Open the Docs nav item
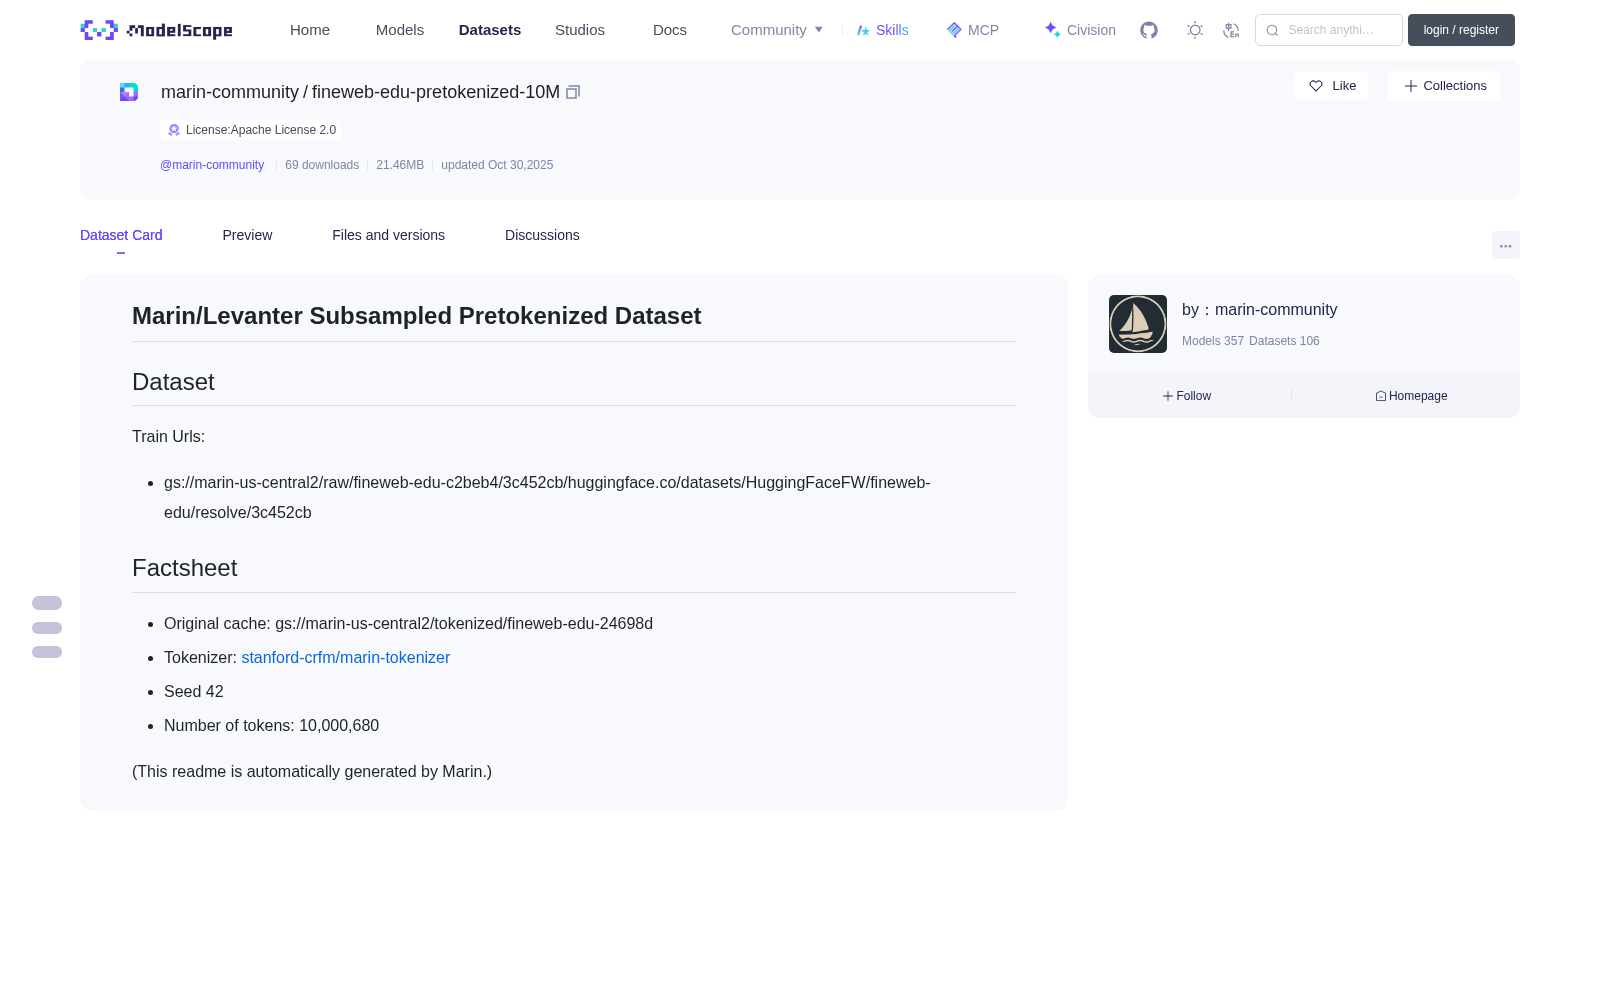 (670, 30)
